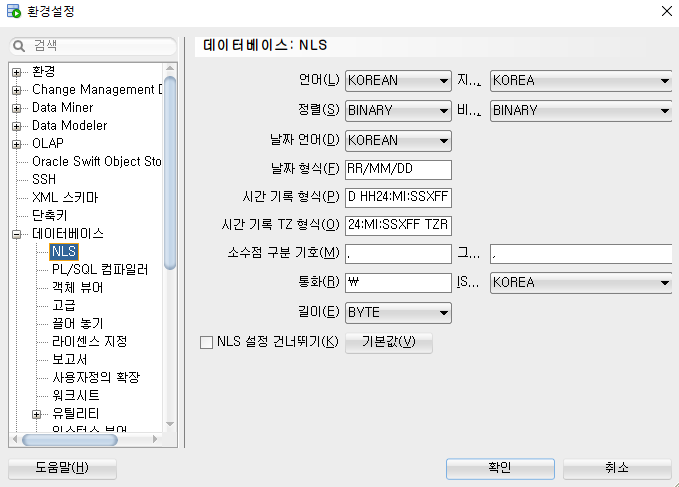679x487 pixels.
Task: Click the 취소 button
Action: point(617,469)
